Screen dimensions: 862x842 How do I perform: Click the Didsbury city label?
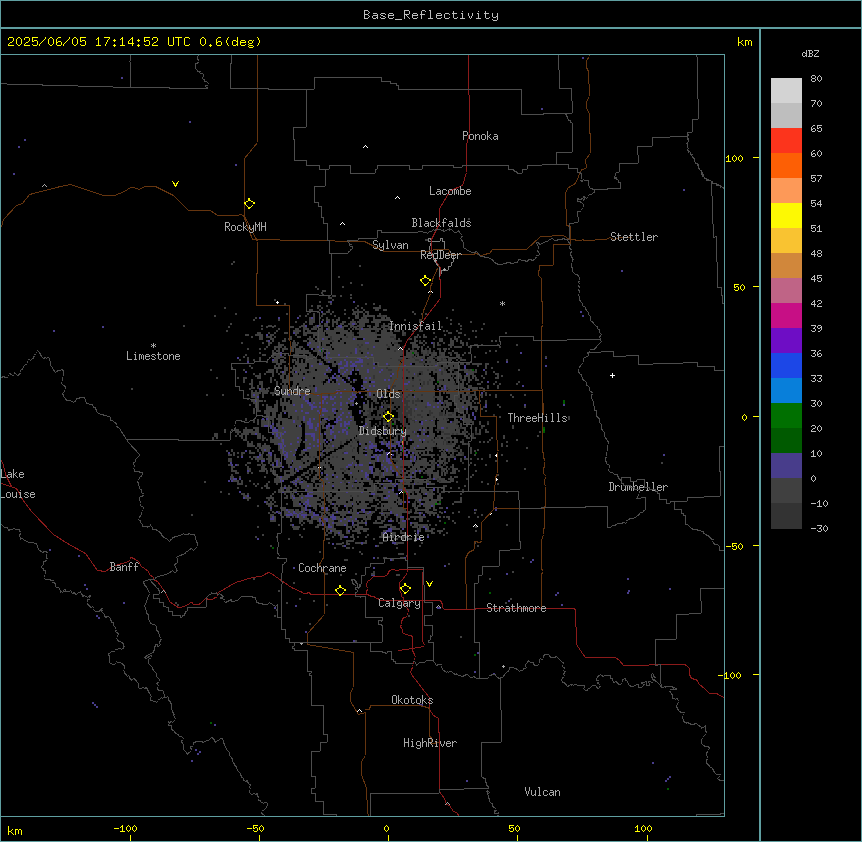coord(383,431)
